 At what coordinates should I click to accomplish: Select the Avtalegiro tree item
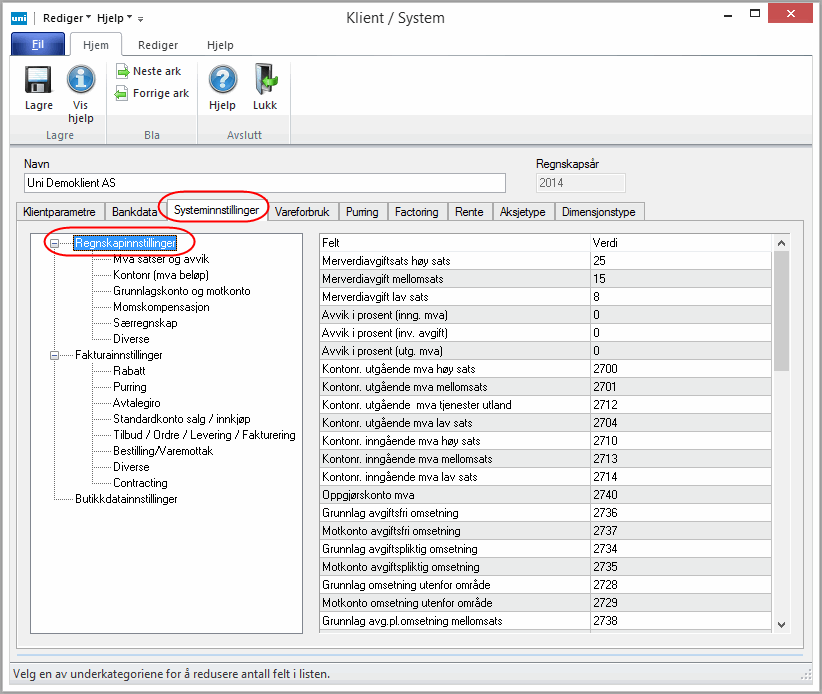(137, 403)
